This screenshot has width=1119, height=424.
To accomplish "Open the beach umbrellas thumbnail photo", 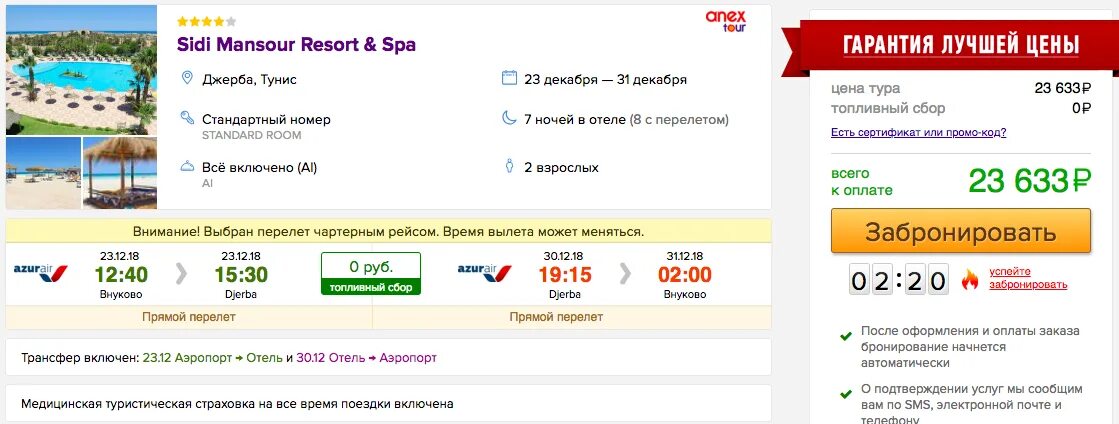I will coord(43,173).
